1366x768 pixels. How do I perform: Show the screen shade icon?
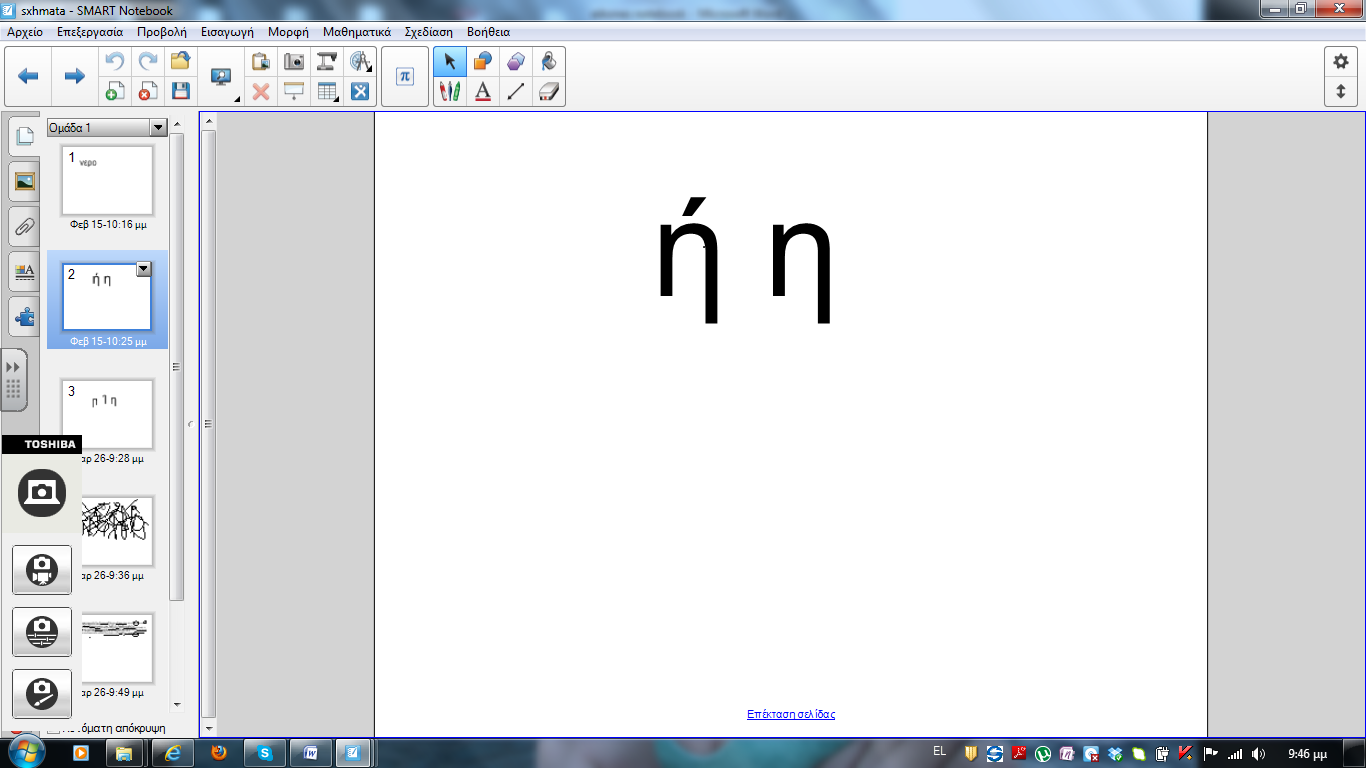point(294,91)
